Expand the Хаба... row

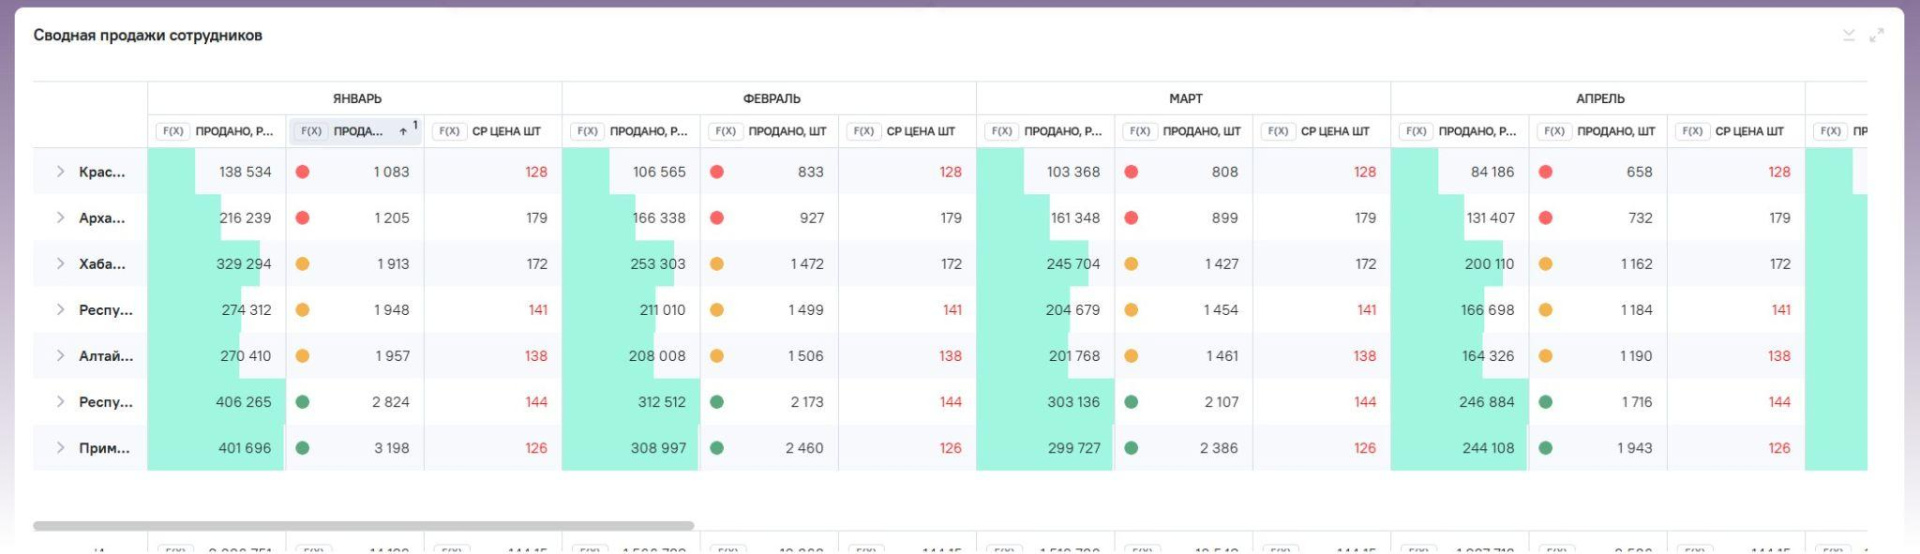61,264
